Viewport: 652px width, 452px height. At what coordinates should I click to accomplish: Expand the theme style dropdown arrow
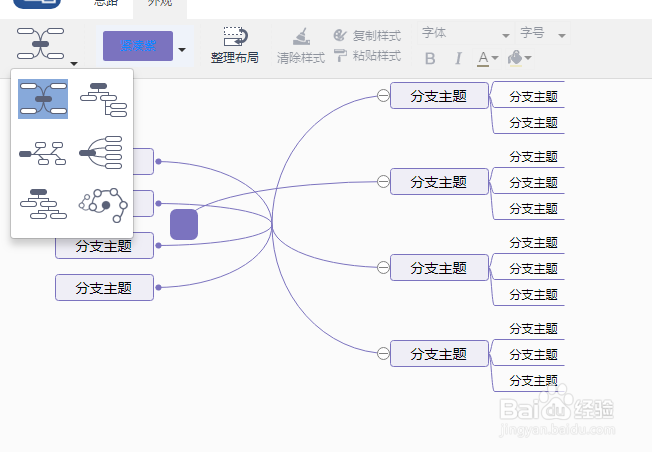click(182, 49)
